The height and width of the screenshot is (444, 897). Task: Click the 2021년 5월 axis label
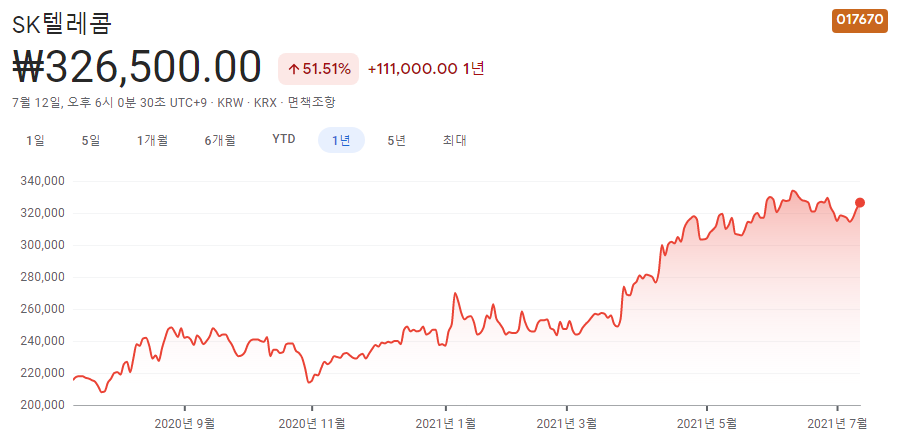pyautogui.click(x=707, y=424)
